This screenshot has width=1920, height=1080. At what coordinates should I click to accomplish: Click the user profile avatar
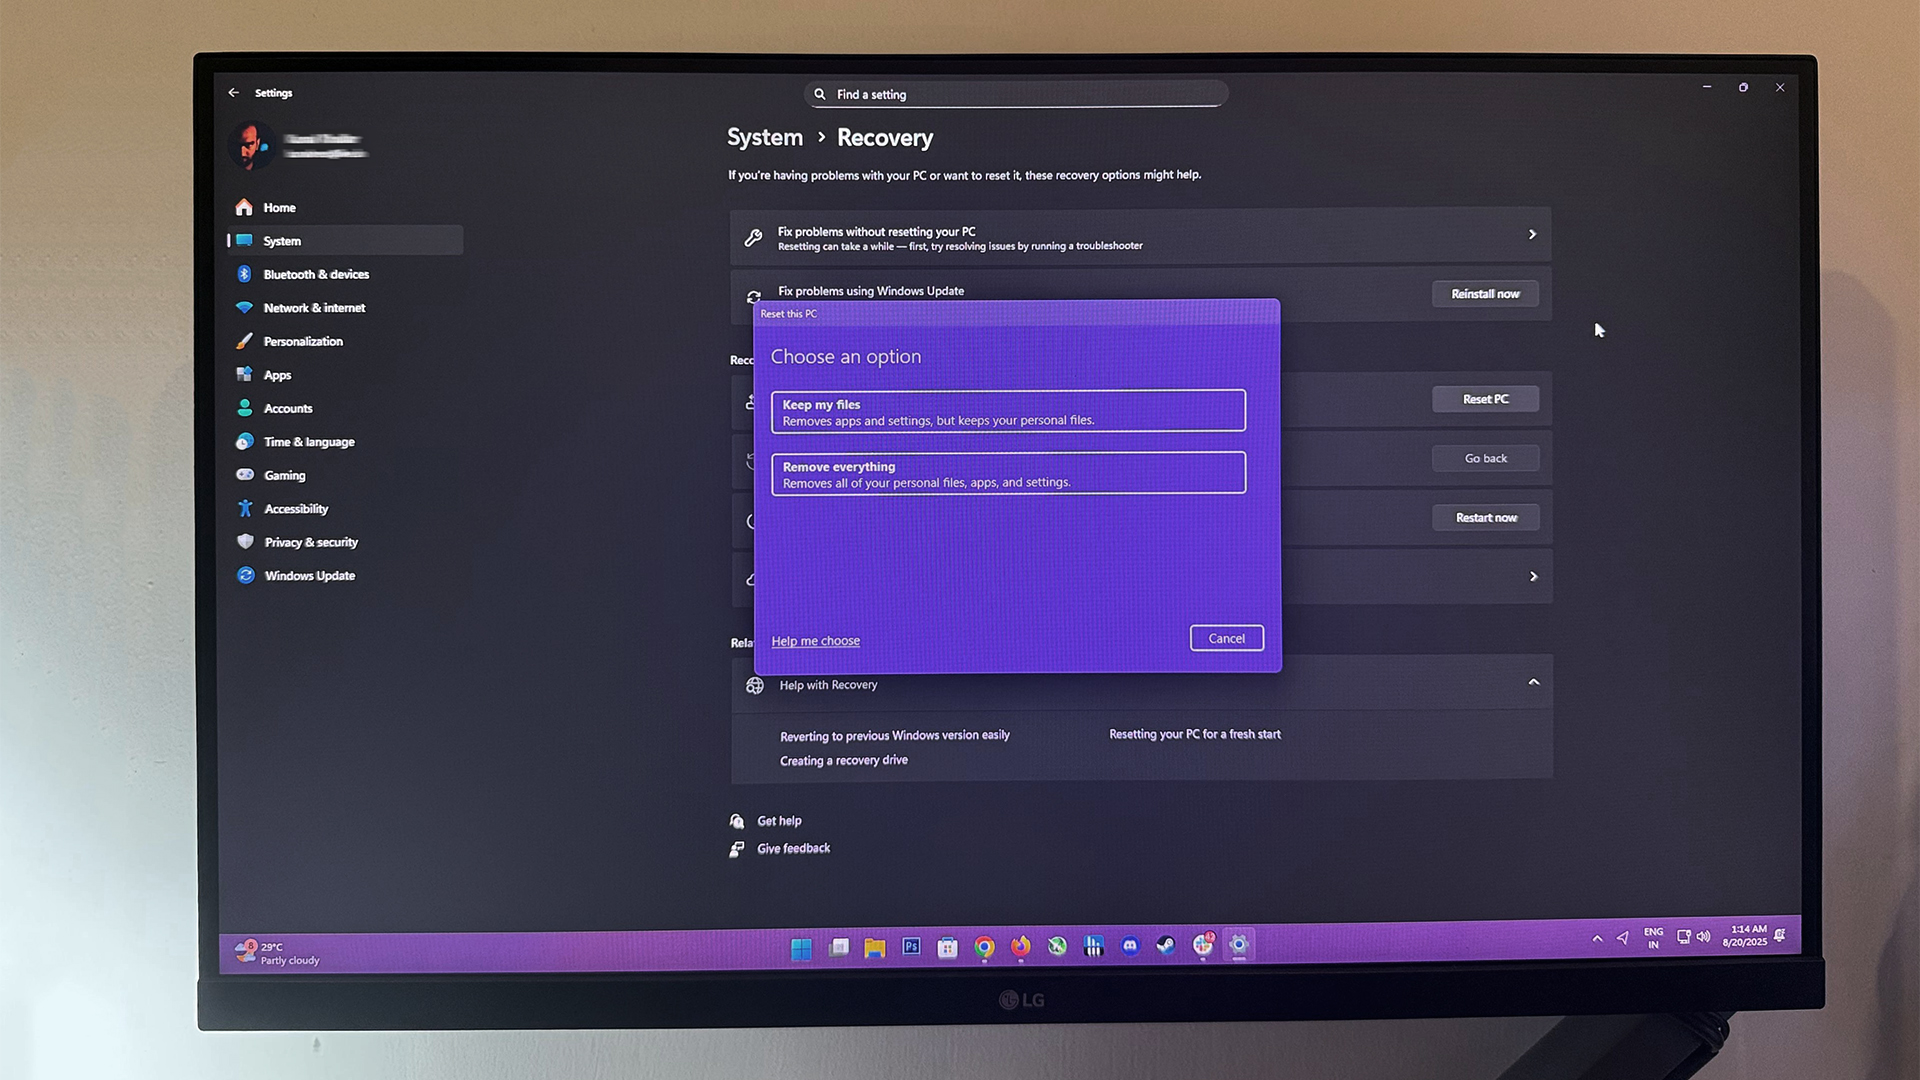coord(251,146)
